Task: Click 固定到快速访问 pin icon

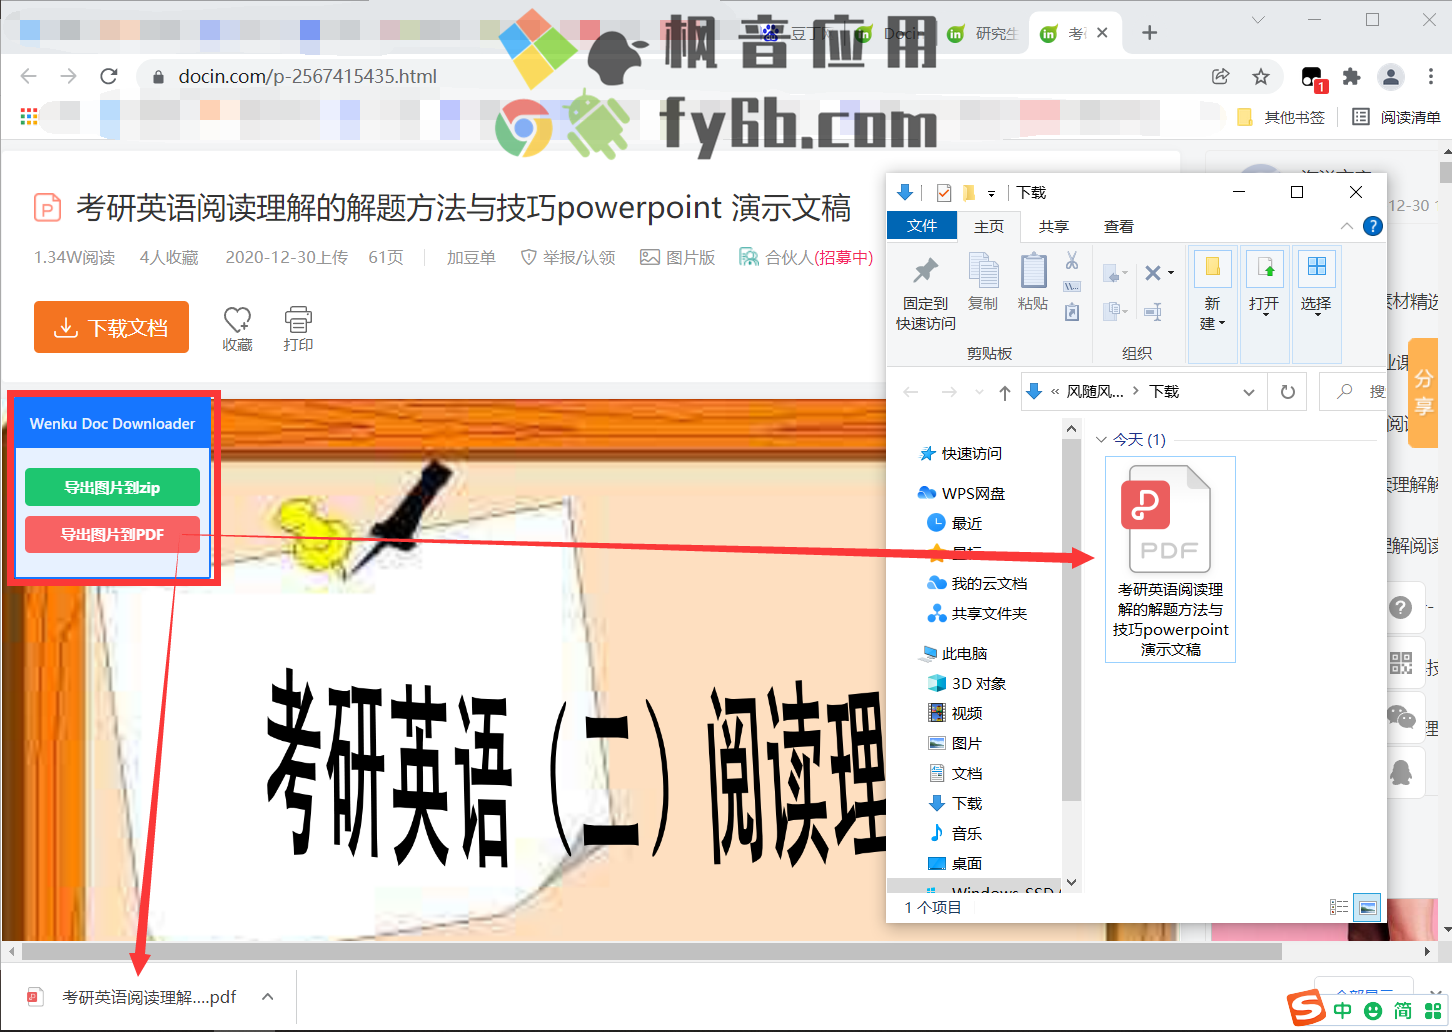Action: pos(925,292)
